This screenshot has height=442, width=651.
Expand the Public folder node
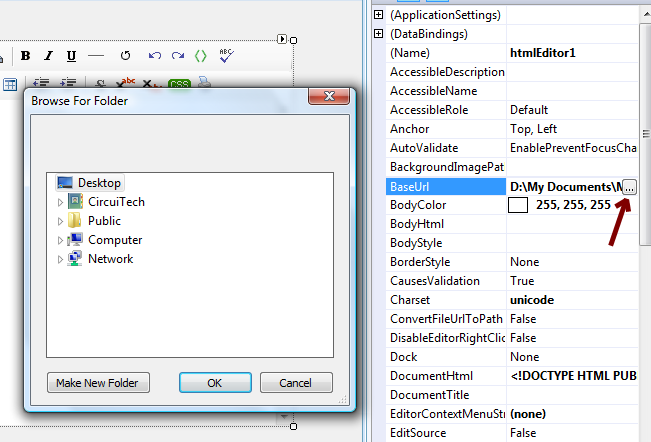click(x=60, y=221)
